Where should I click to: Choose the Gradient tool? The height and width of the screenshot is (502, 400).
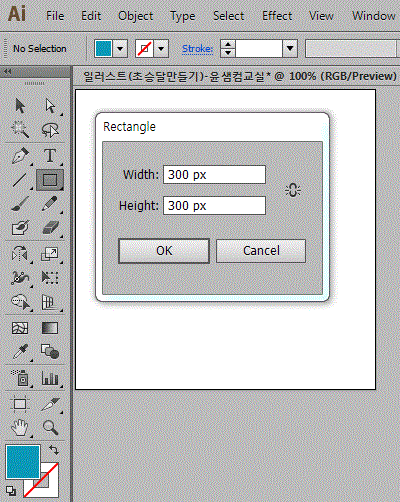click(x=50, y=328)
